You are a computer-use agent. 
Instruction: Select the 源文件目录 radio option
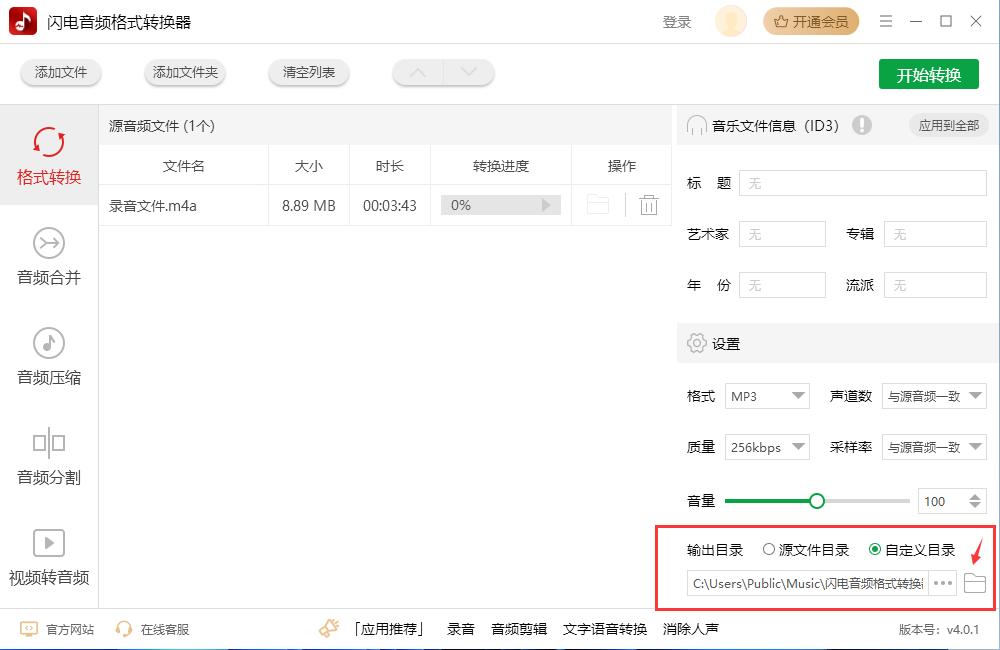coord(769,549)
